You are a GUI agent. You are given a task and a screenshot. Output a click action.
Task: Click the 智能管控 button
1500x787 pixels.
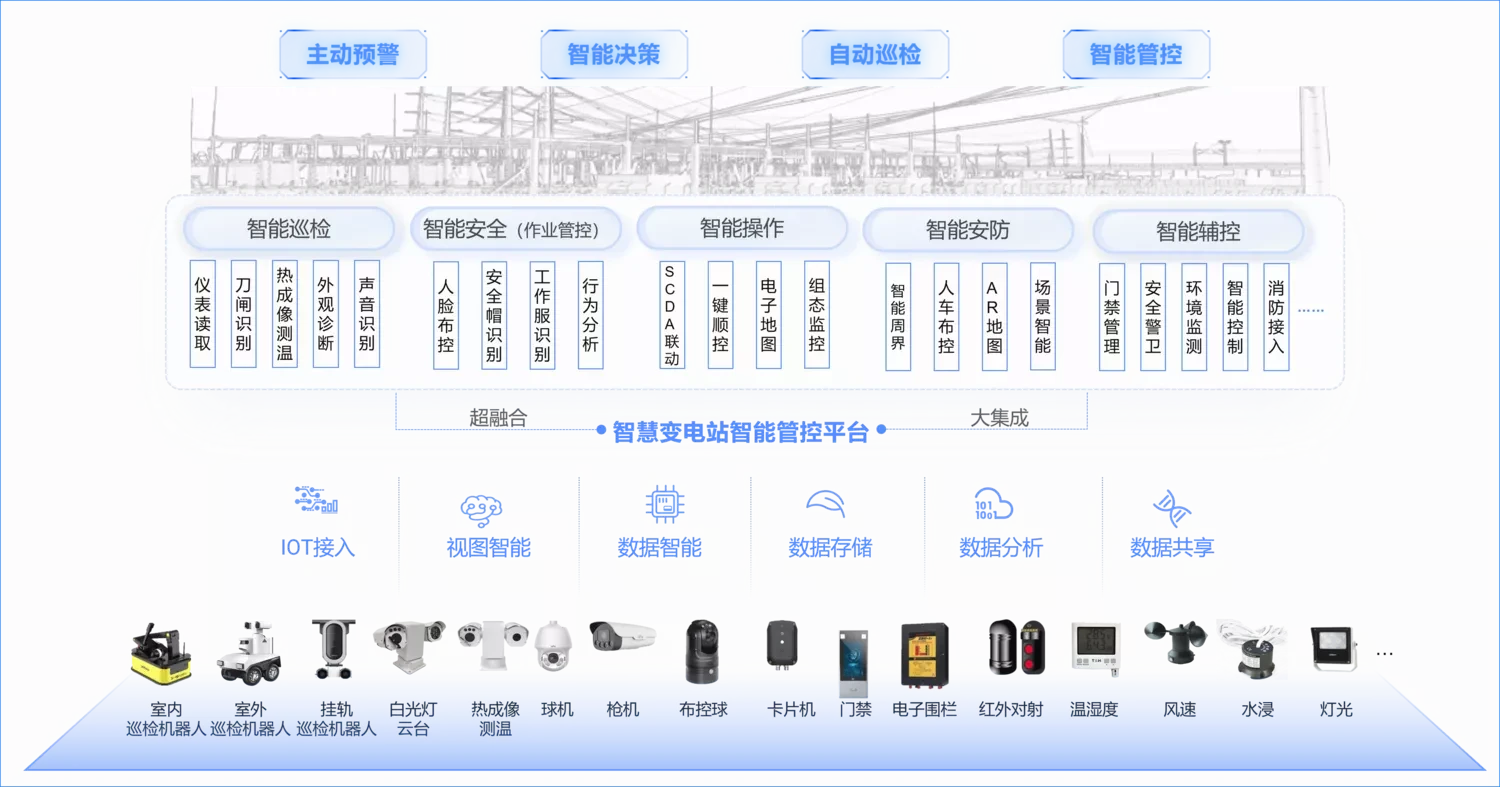(x=1136, y=54)
